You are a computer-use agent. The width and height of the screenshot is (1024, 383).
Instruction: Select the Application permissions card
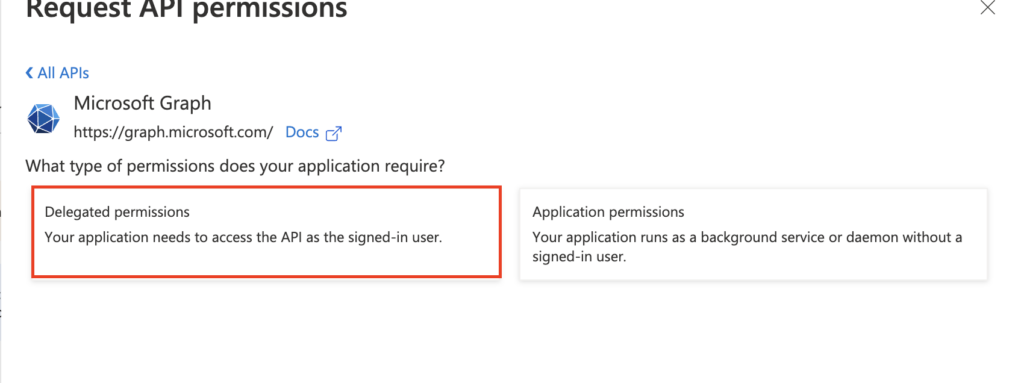753,235
